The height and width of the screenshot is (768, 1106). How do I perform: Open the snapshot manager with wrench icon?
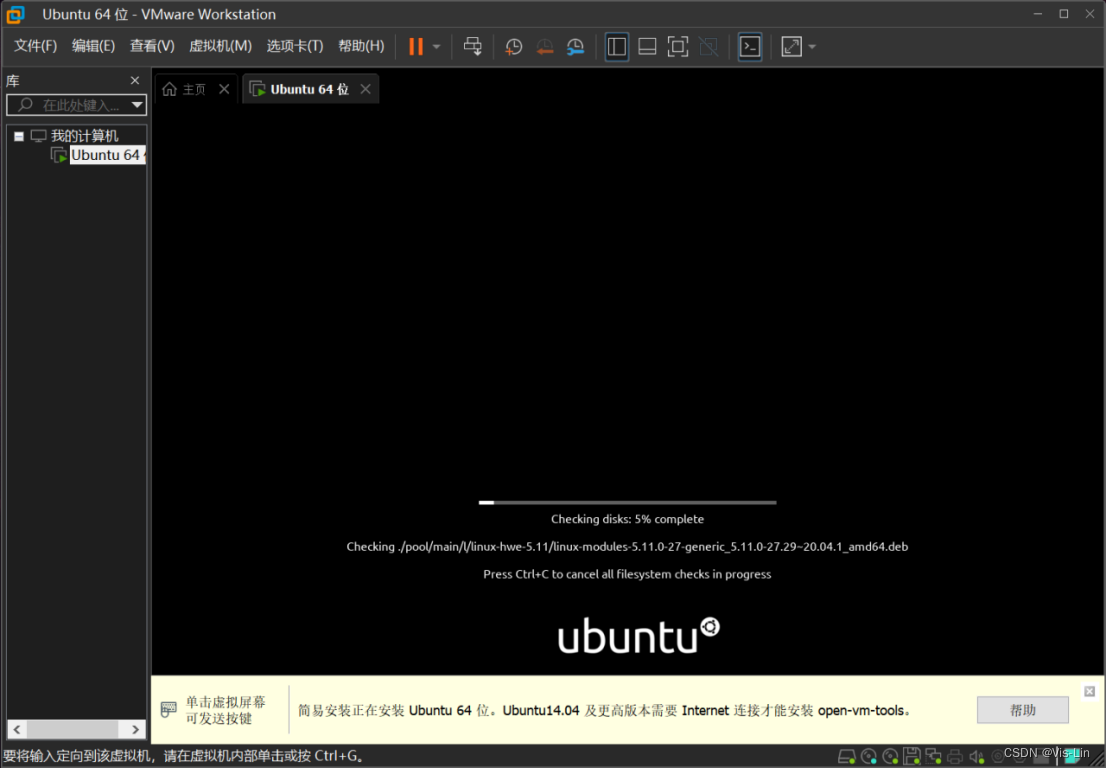pos(576,47)
